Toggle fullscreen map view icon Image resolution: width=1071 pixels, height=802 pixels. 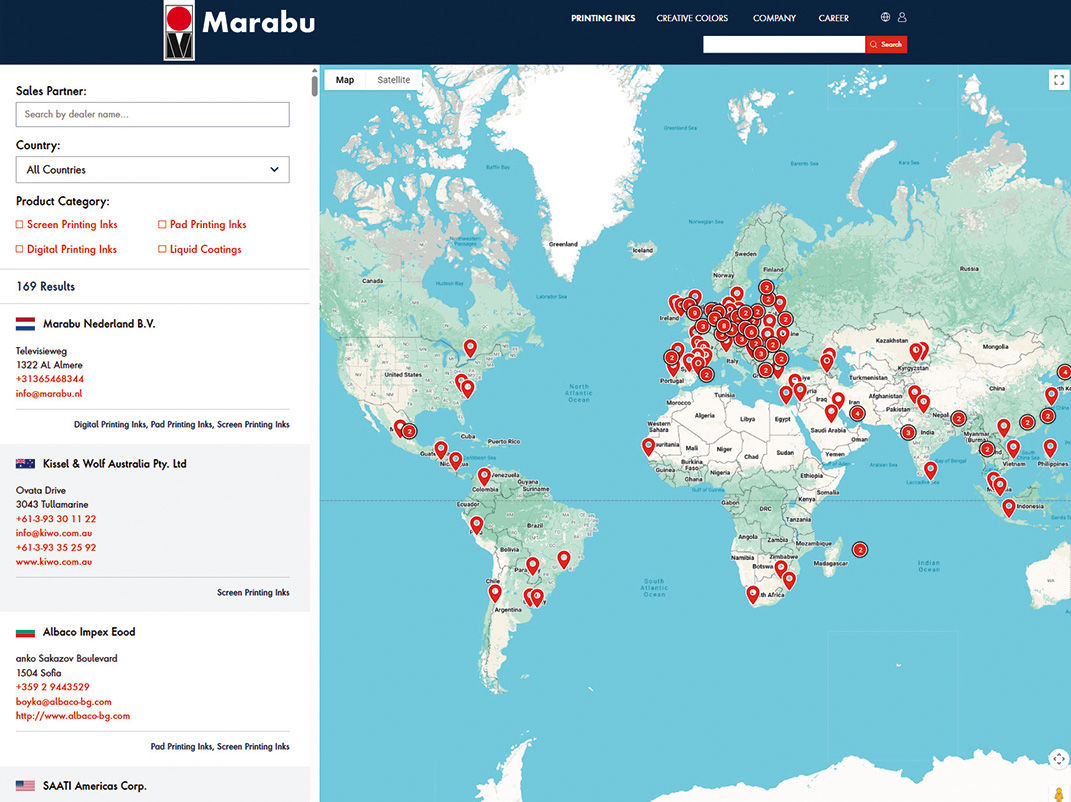(1059, 80)
